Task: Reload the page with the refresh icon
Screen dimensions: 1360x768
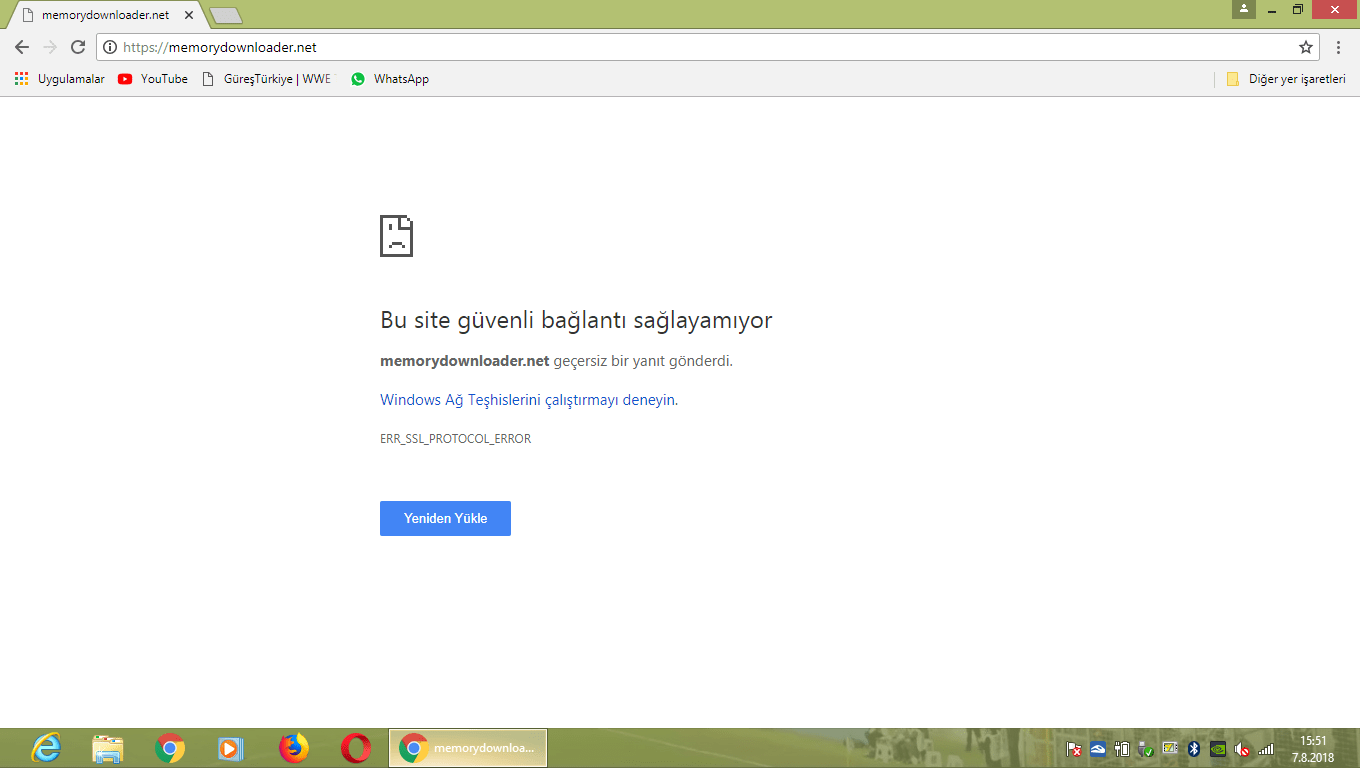Action: (x=78, y=47)
